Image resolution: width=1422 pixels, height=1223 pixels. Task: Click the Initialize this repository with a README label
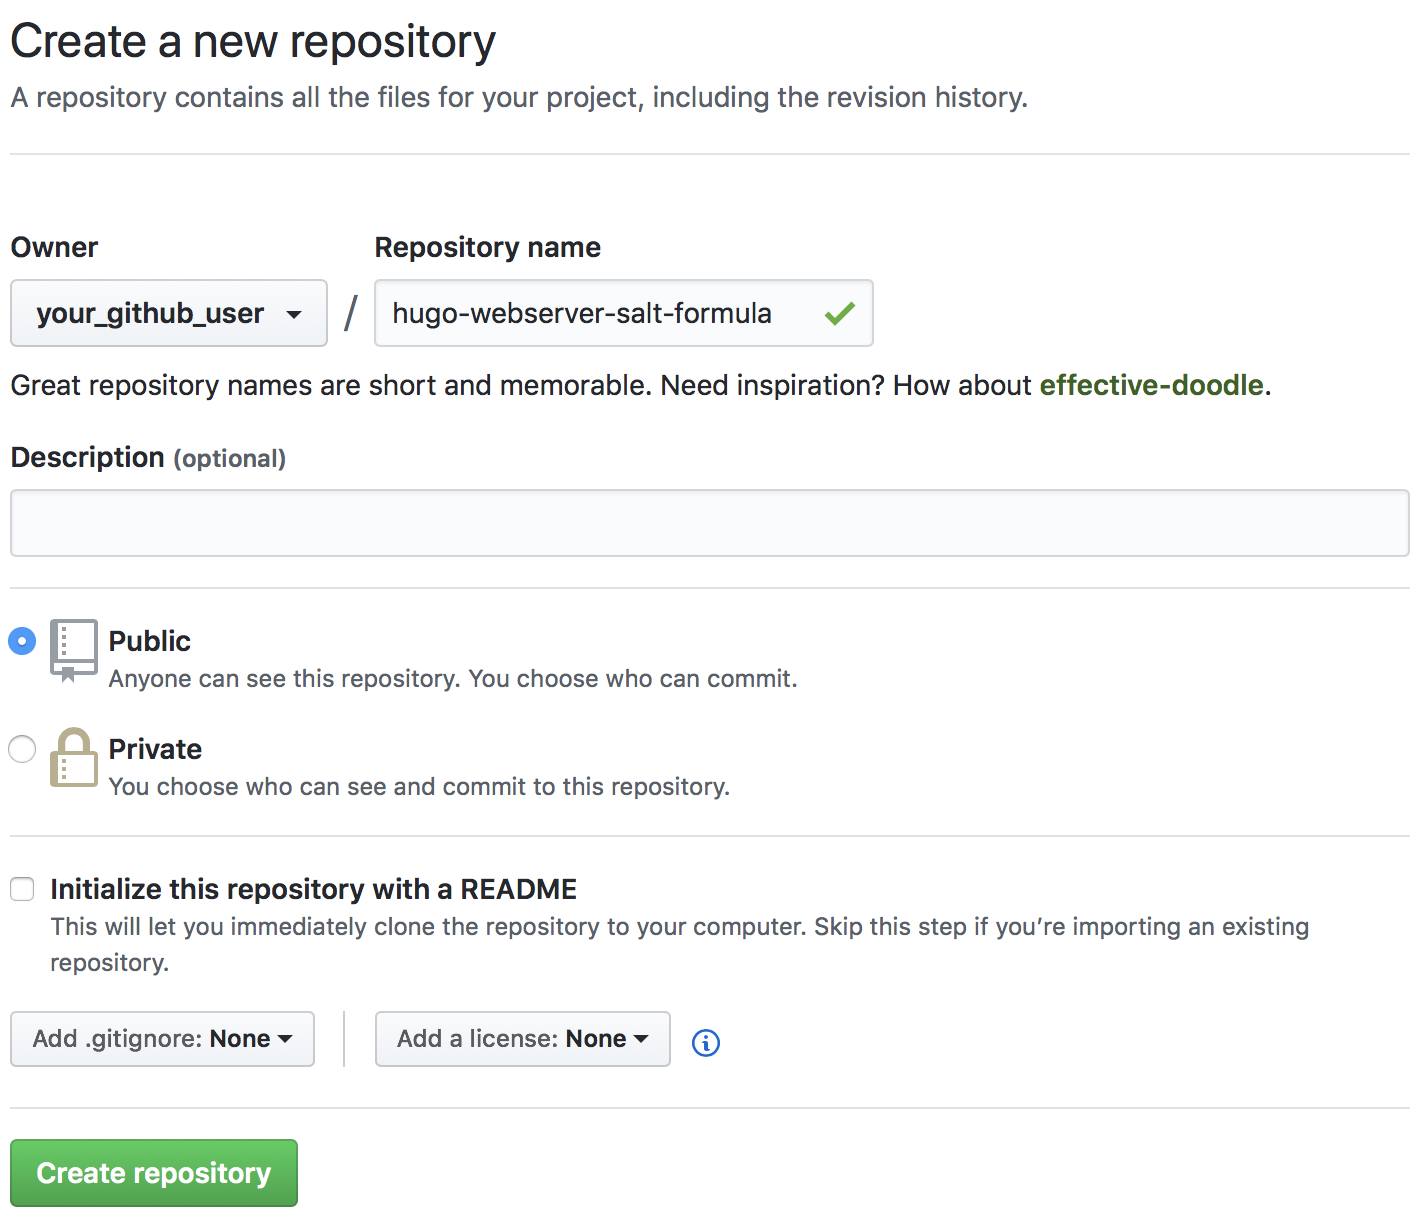click(314, 888)
